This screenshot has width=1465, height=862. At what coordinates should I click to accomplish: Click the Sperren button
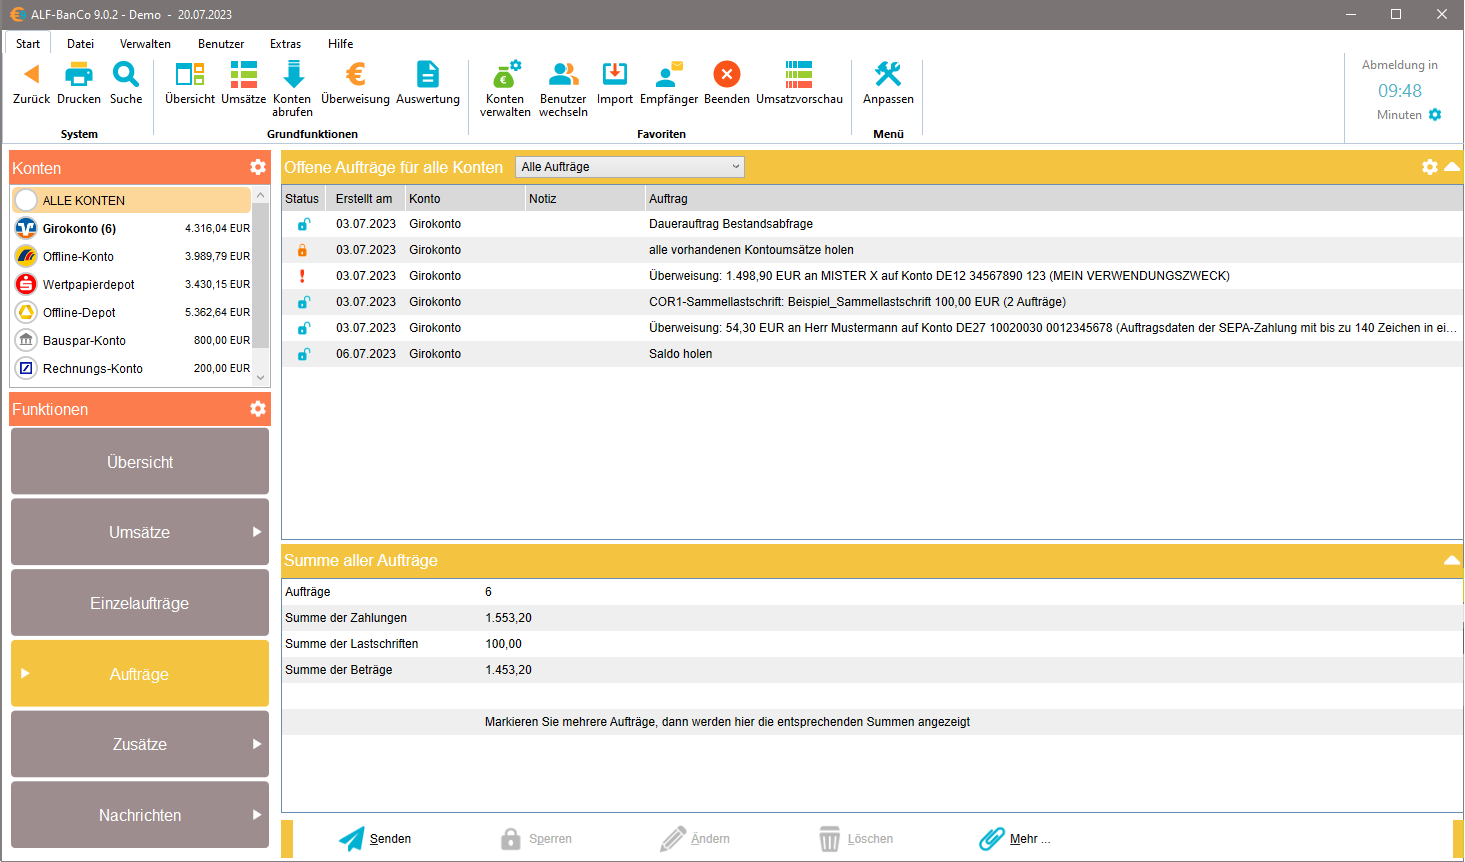coord(536,839)
